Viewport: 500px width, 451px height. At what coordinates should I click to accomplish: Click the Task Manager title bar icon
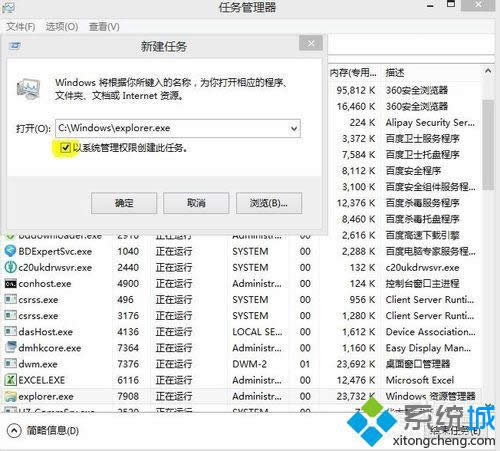pos(8,8)
